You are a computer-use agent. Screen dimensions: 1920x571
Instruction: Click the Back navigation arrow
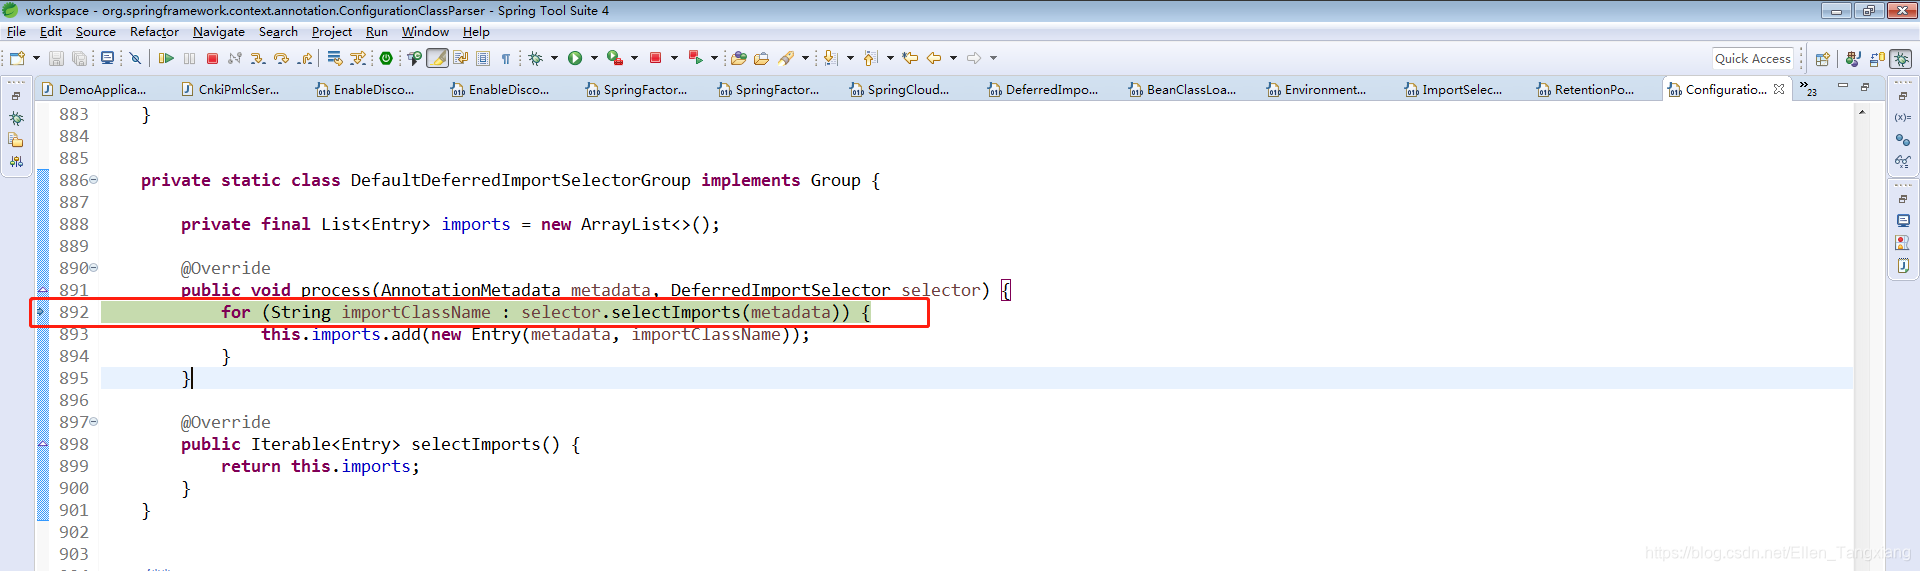tap(934, 58)
